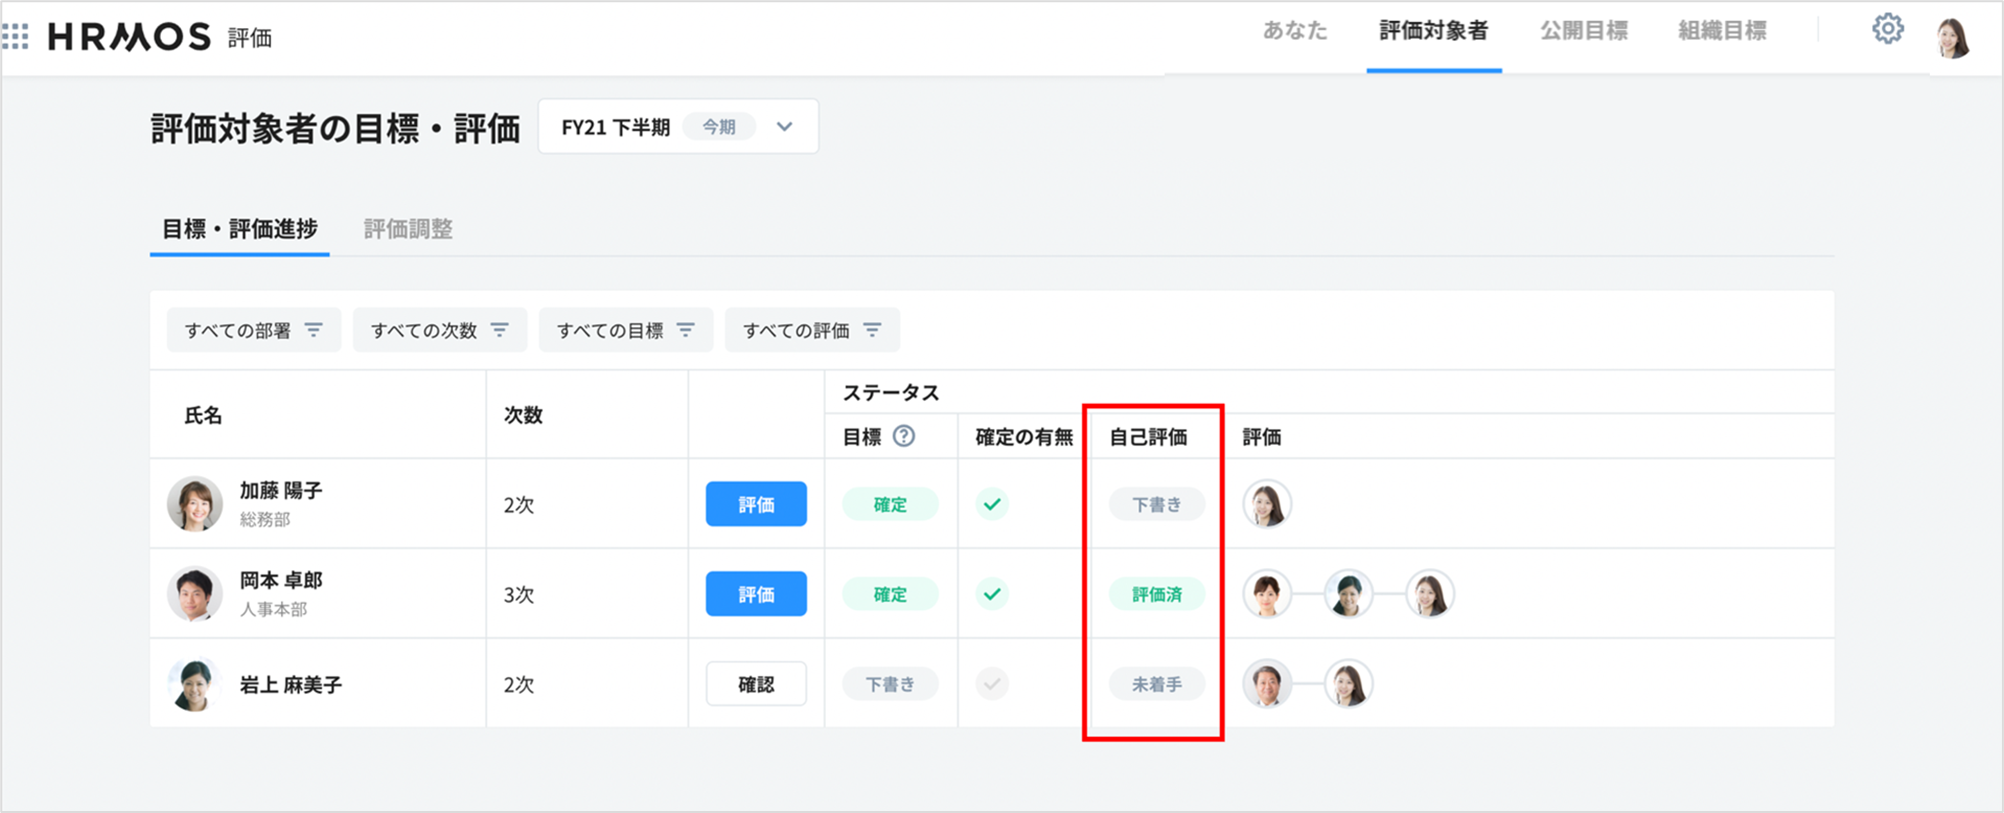Click the 評価済 self-evaluation status badge
Image resolution: width=2004 pixels, height=813 pixels.
pos(1156,594)
